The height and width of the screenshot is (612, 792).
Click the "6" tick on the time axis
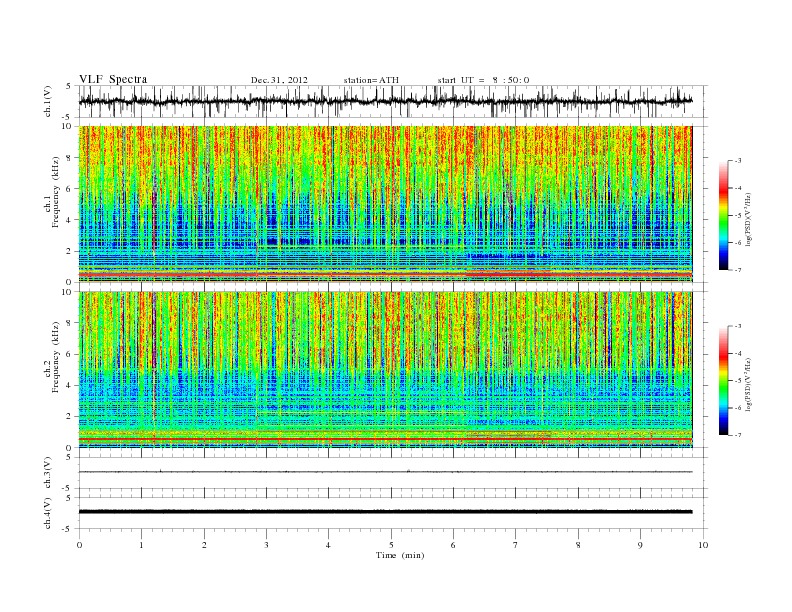click(453, 545)
